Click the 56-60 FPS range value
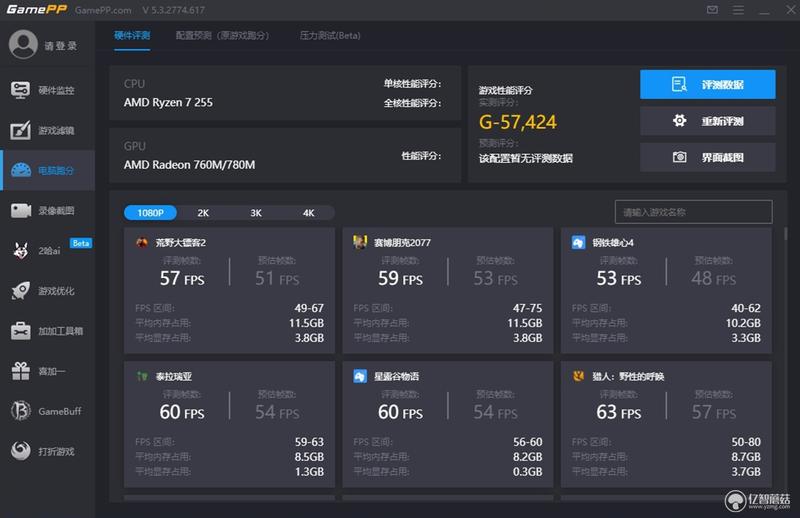This screenshot has height=518, width=800. click(x=528, y=442)
